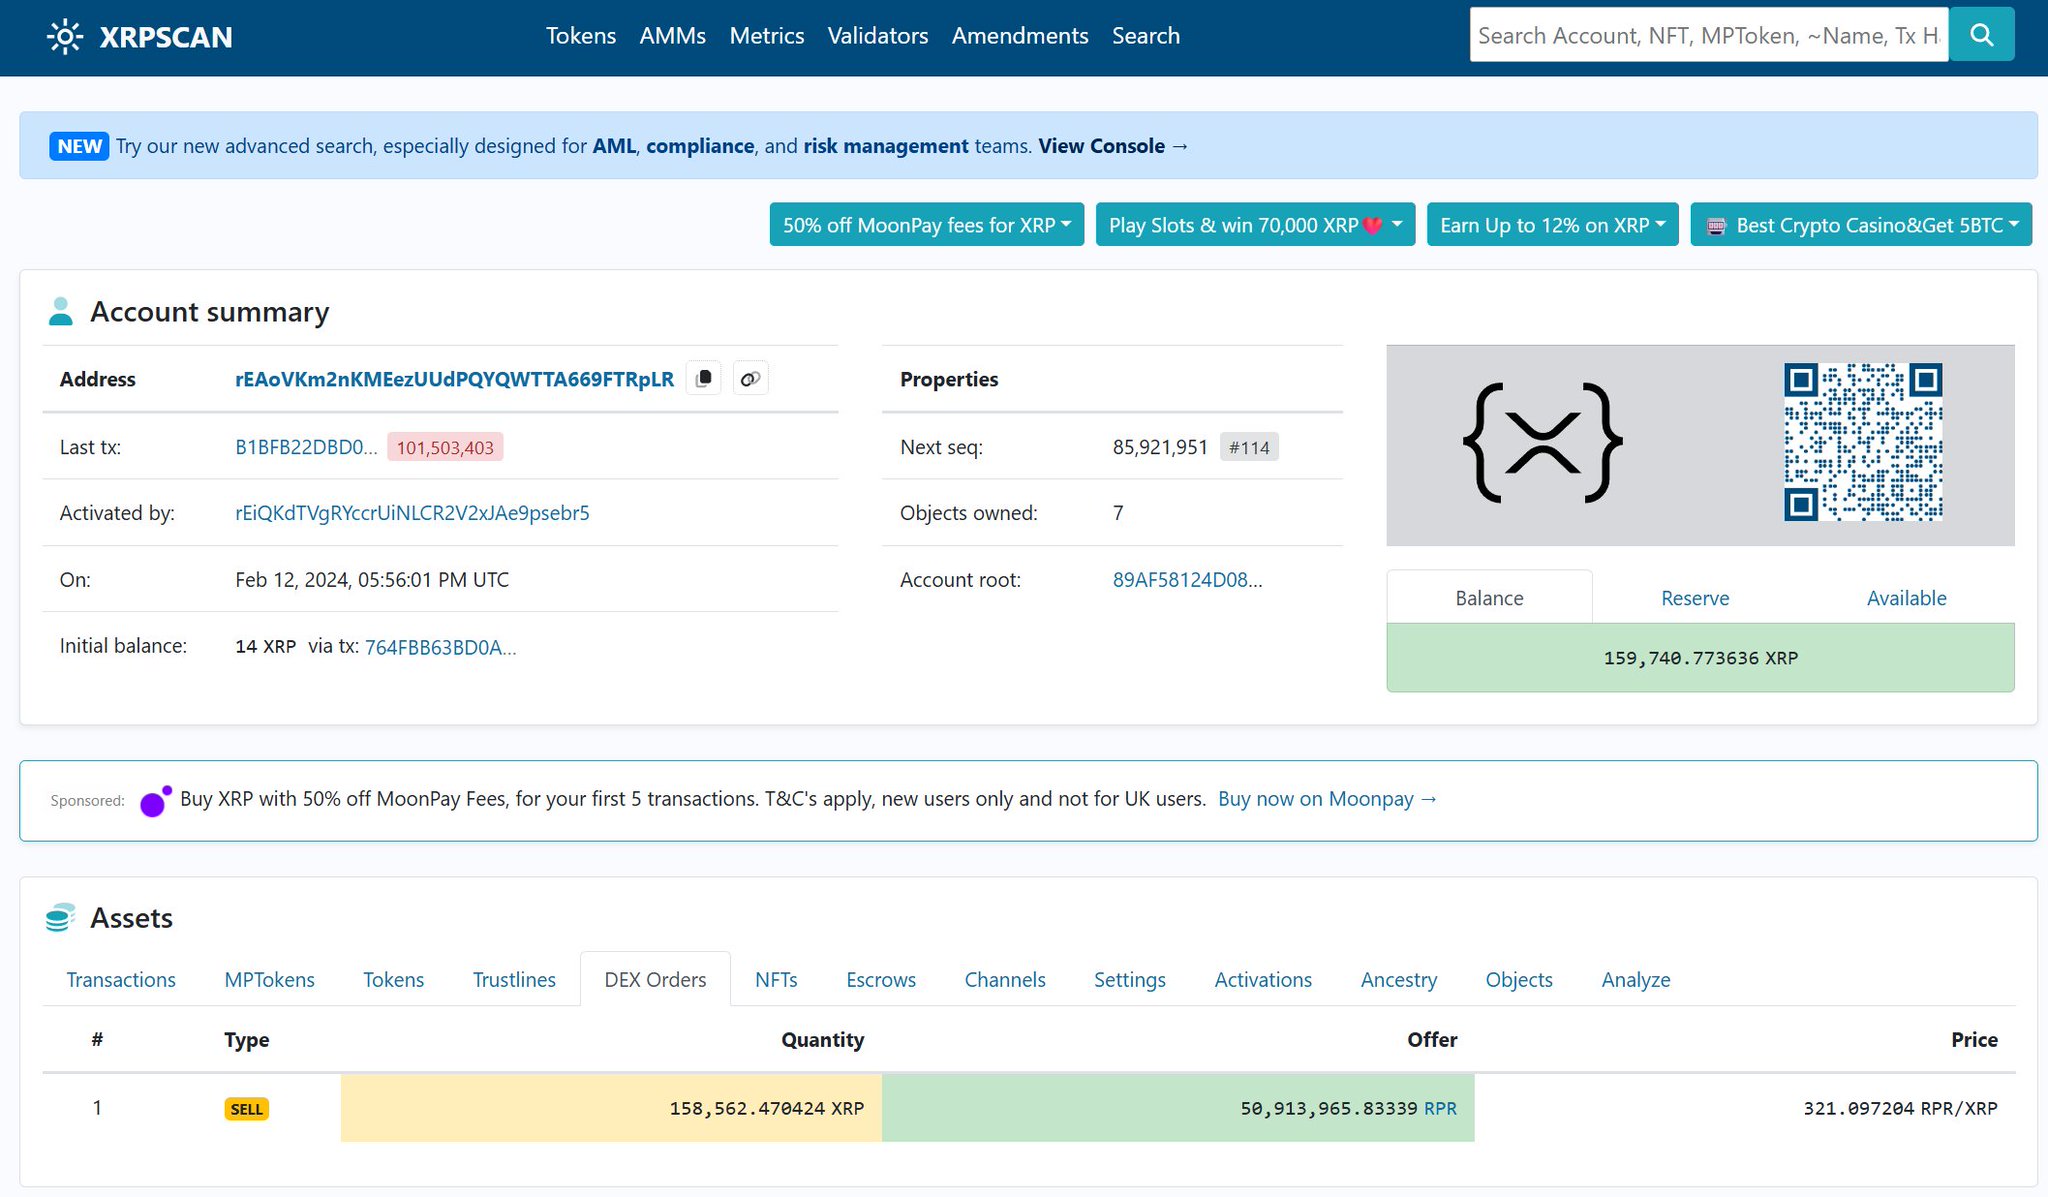
Task: Click the account QR code image
Action: tap(1862, 442)
